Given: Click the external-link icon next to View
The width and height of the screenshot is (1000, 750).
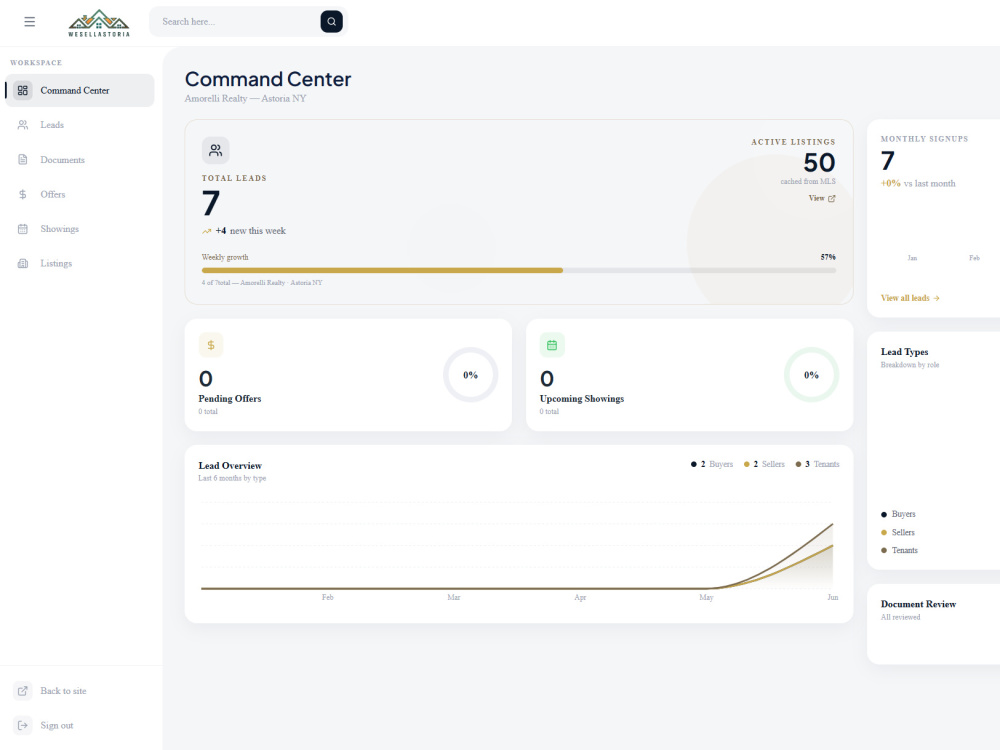Looking at the screenshot, I should (x=831, y=198).
